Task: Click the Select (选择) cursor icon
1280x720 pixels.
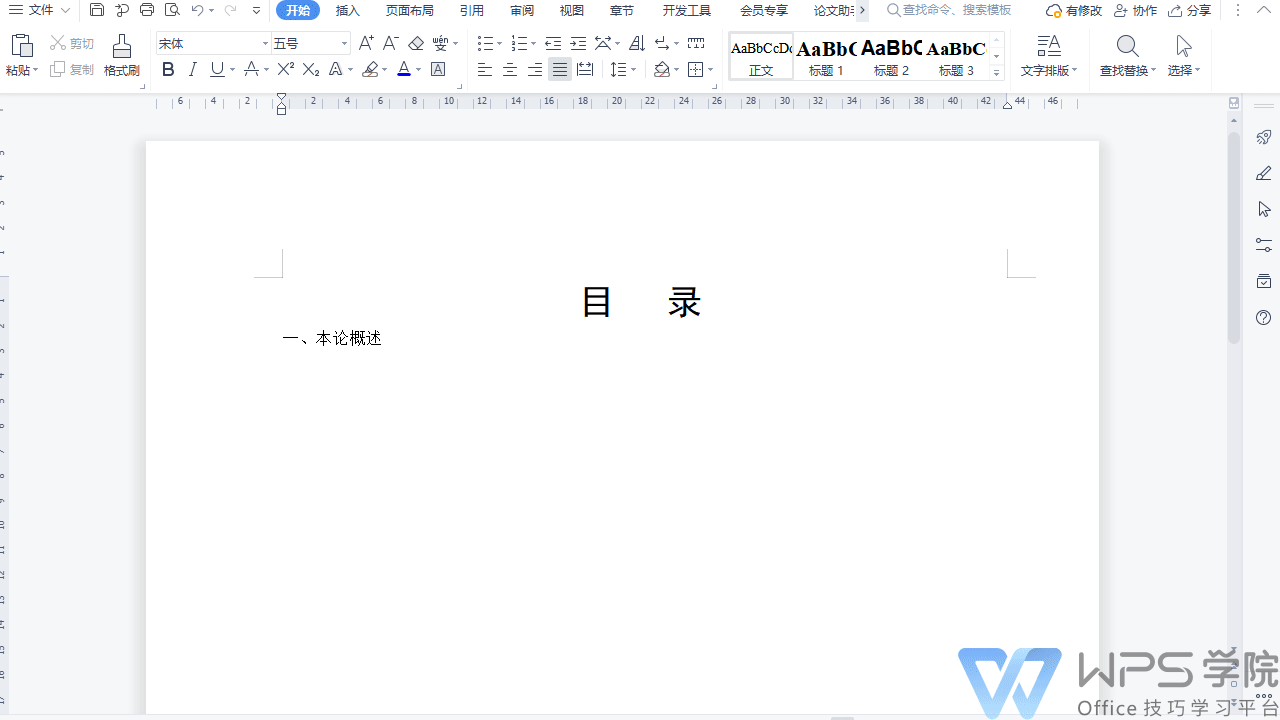Action: [1184, 55]
